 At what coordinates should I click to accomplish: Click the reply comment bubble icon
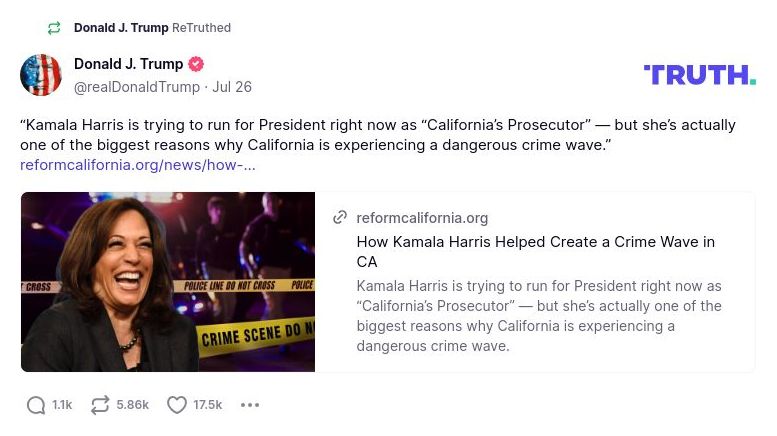point(36,405)
